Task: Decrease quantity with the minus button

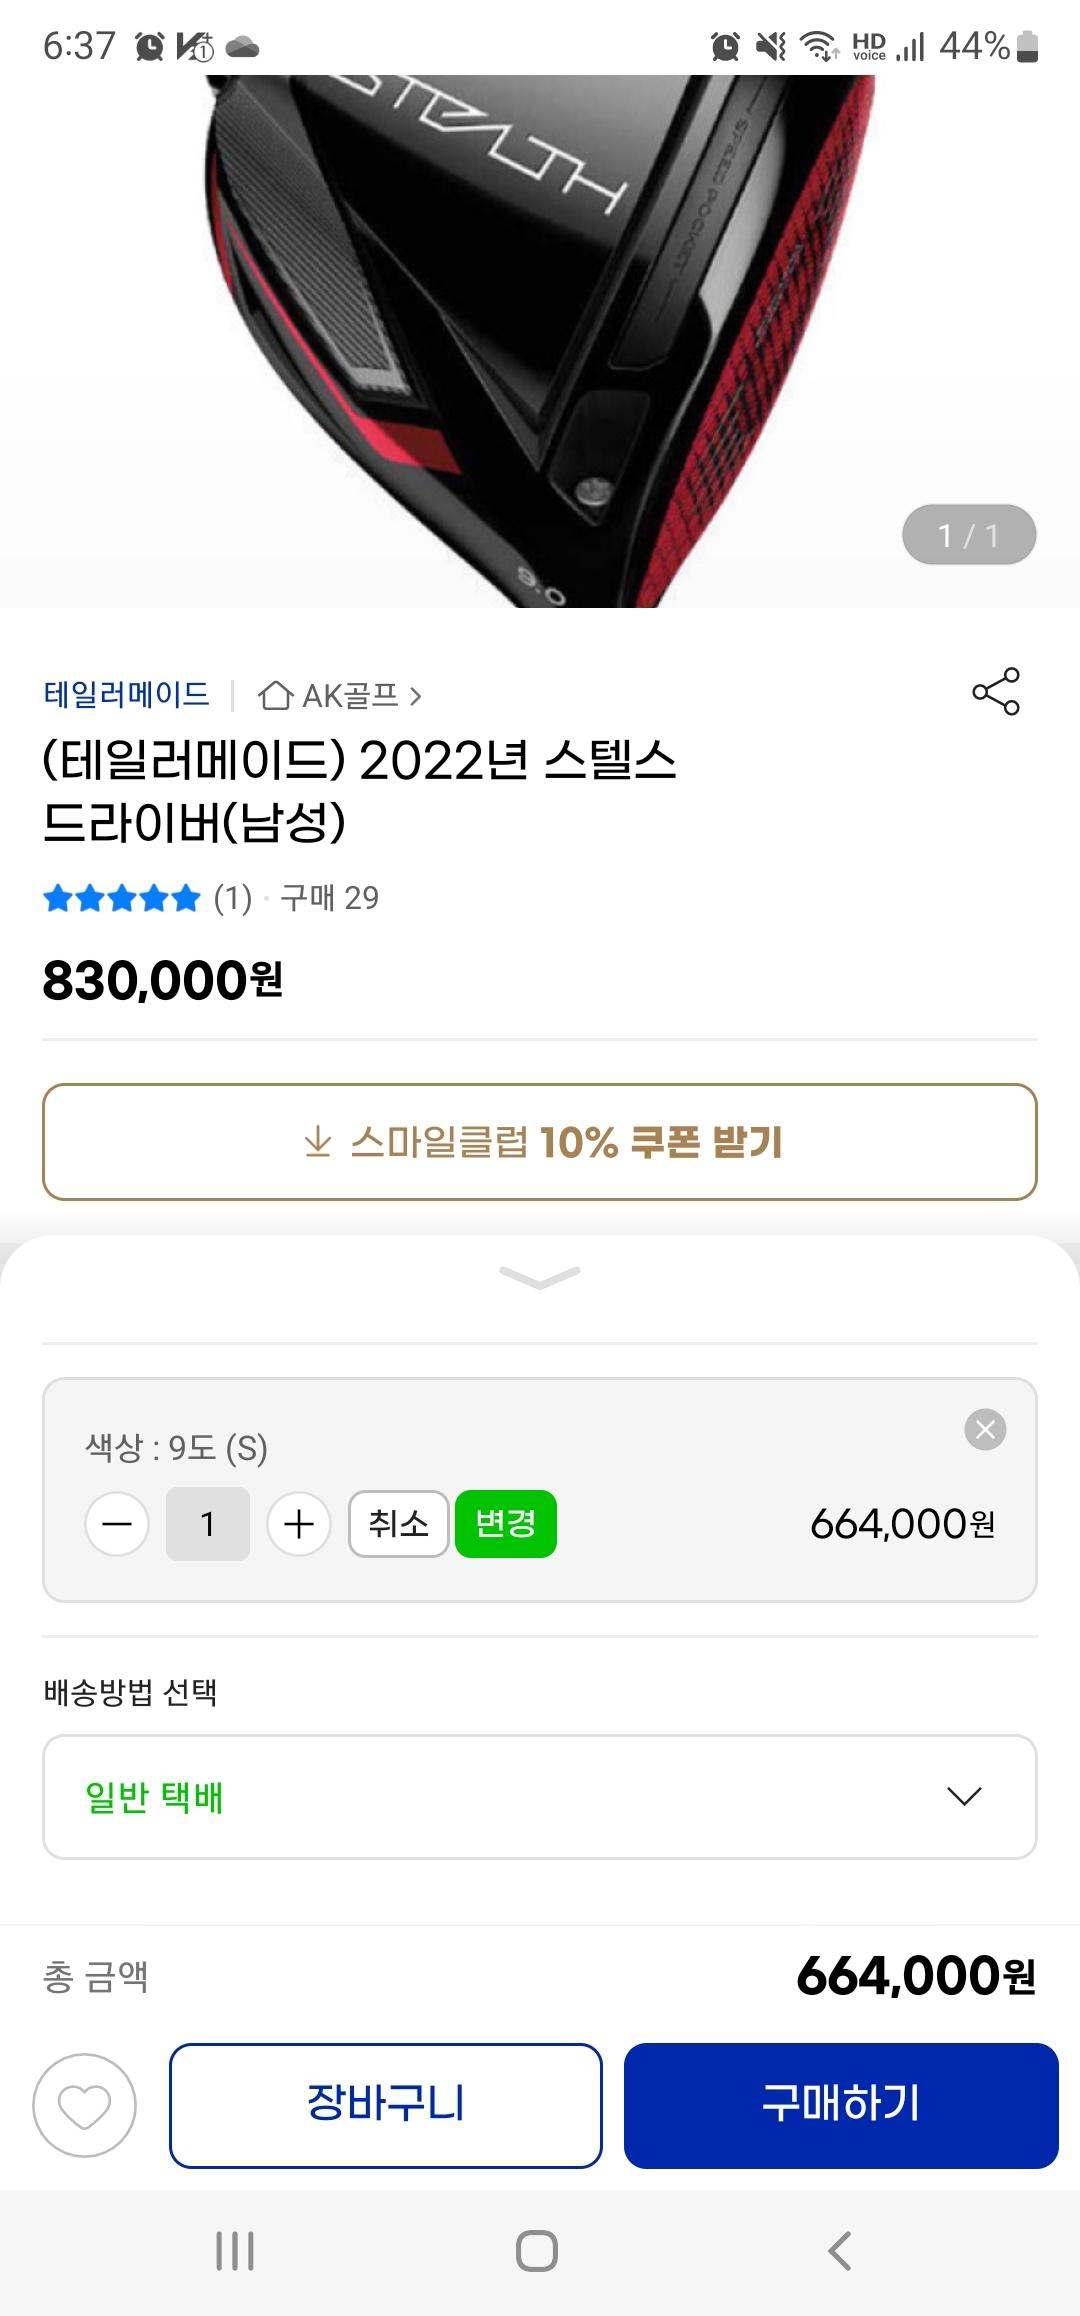Action: [117, 1524]
